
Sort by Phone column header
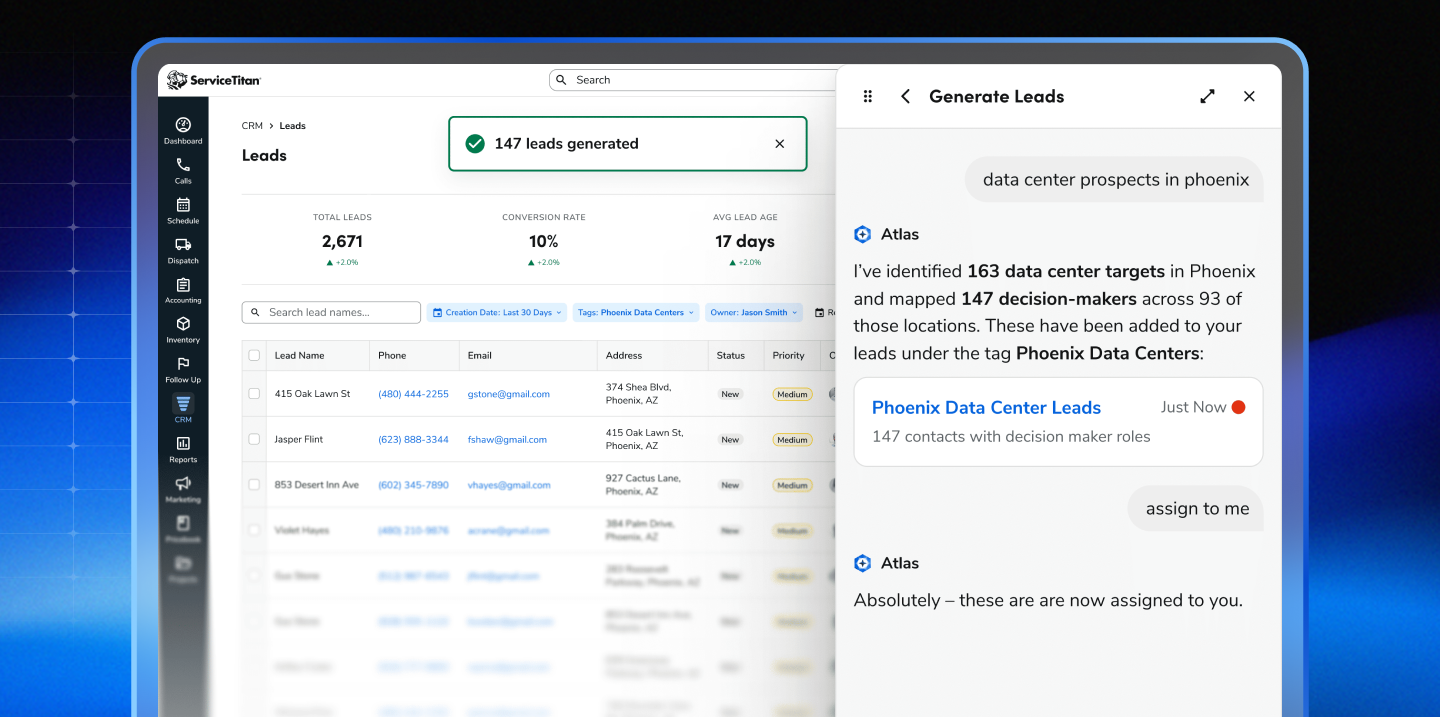click(x=392, y=355)
